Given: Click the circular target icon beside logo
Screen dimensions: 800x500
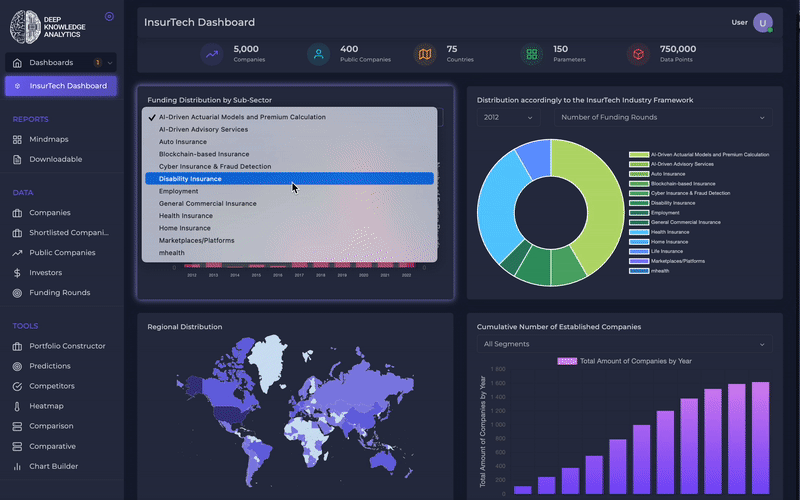Looking at the screenshot, I should (109, 16).
